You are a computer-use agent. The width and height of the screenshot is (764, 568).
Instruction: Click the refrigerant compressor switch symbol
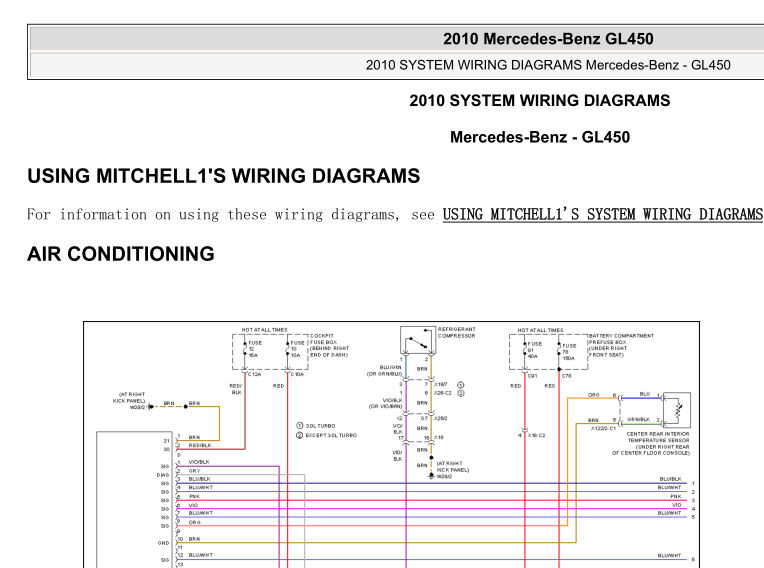click(418, 341)
